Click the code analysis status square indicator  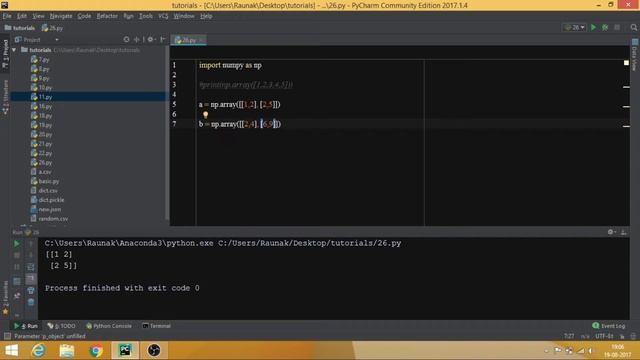pos(626,63)
